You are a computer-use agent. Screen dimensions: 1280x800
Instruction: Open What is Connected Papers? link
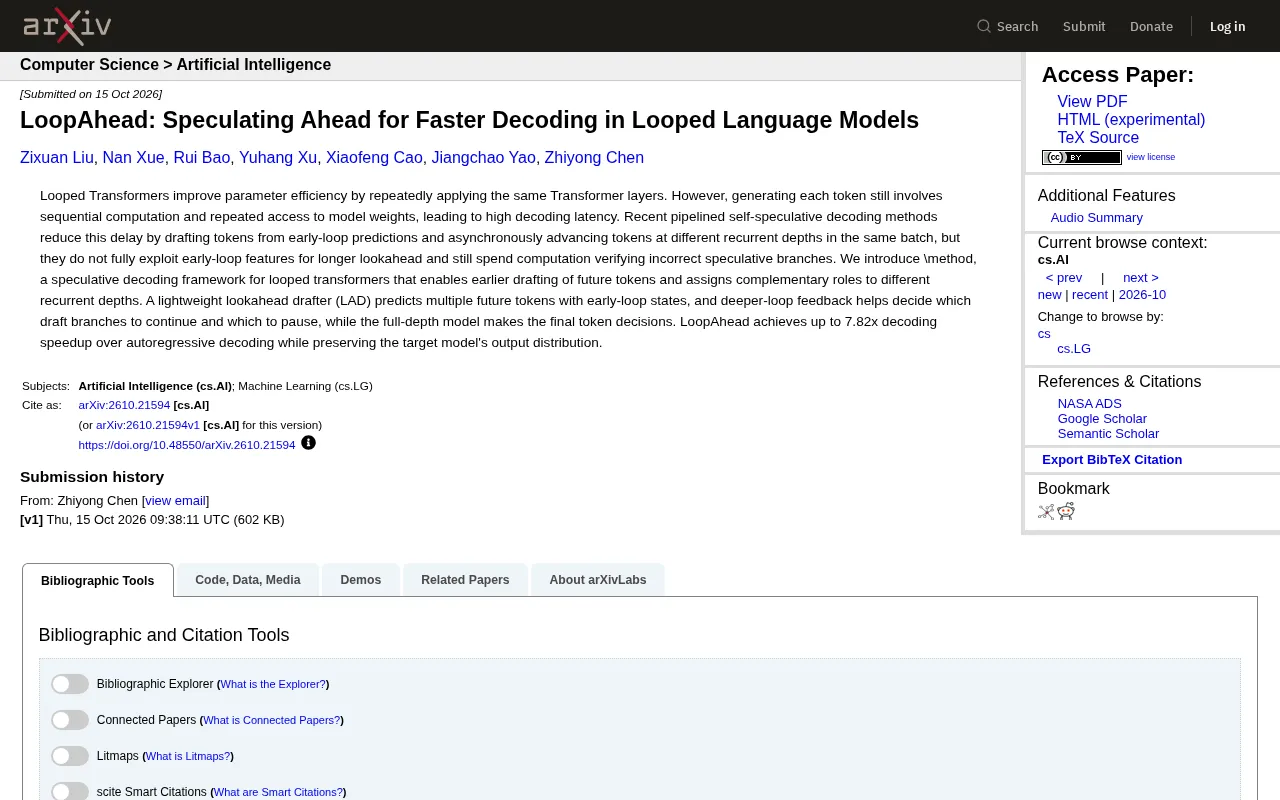(271, 720)
